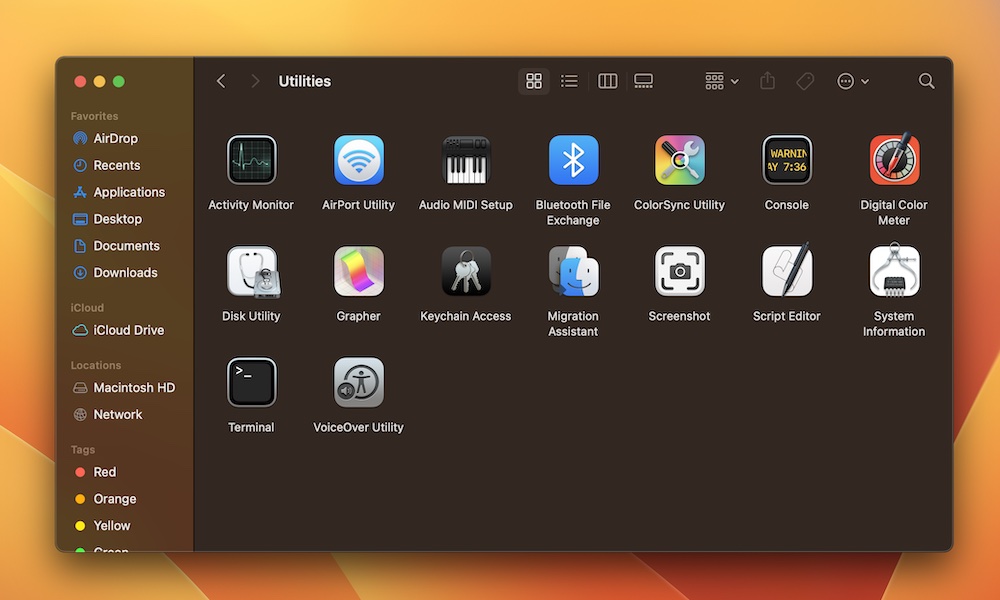Select the VoiceOver Utility icon
1000x600 pixels.
click(358, 382)
